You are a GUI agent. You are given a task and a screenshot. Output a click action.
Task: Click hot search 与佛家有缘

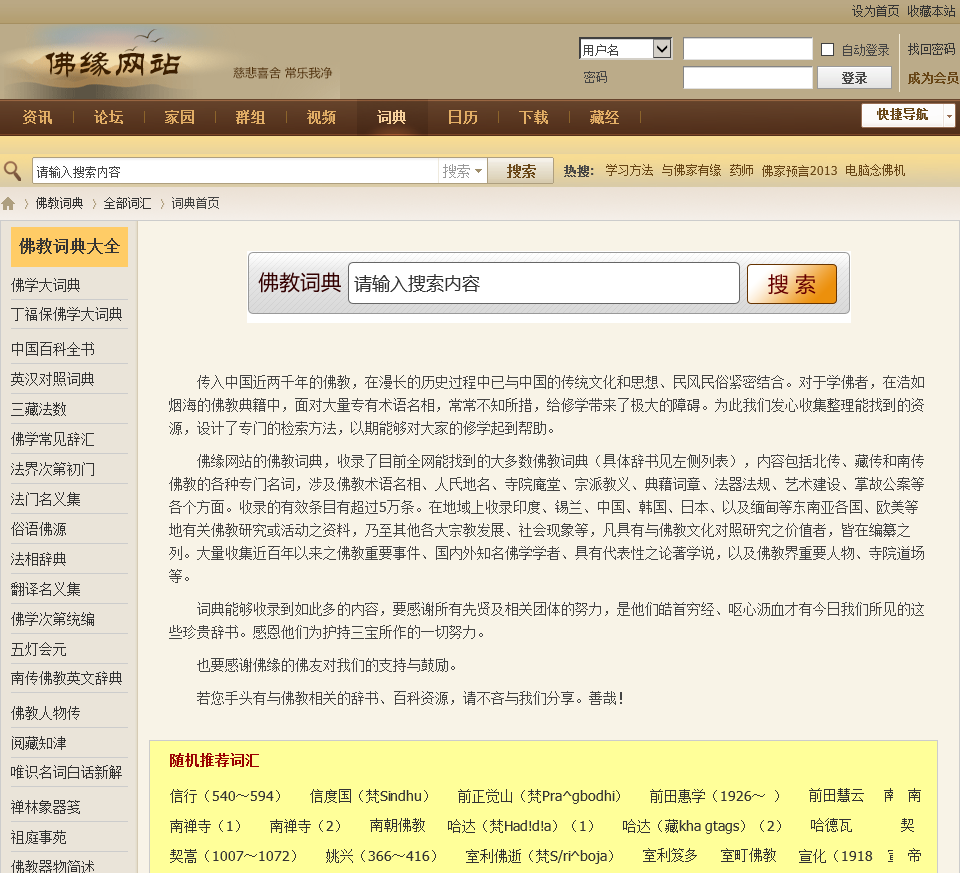click(691, 170)
